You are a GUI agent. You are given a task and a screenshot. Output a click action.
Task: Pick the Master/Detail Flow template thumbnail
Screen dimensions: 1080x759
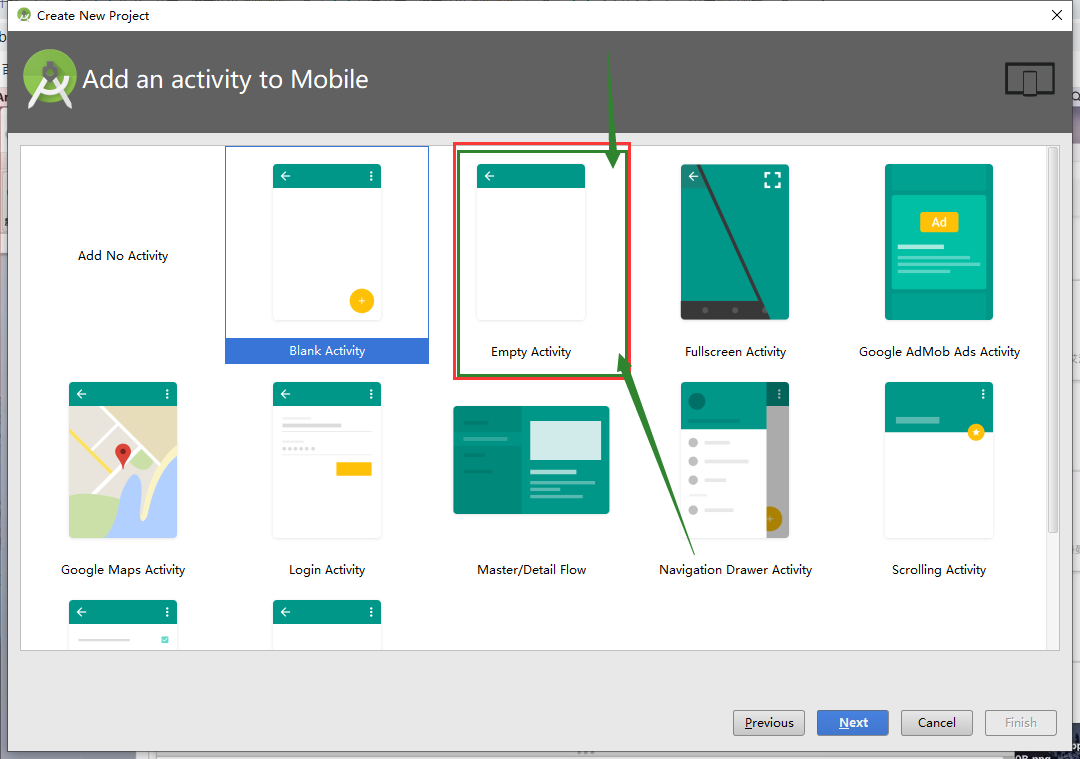tap(531, 460)
